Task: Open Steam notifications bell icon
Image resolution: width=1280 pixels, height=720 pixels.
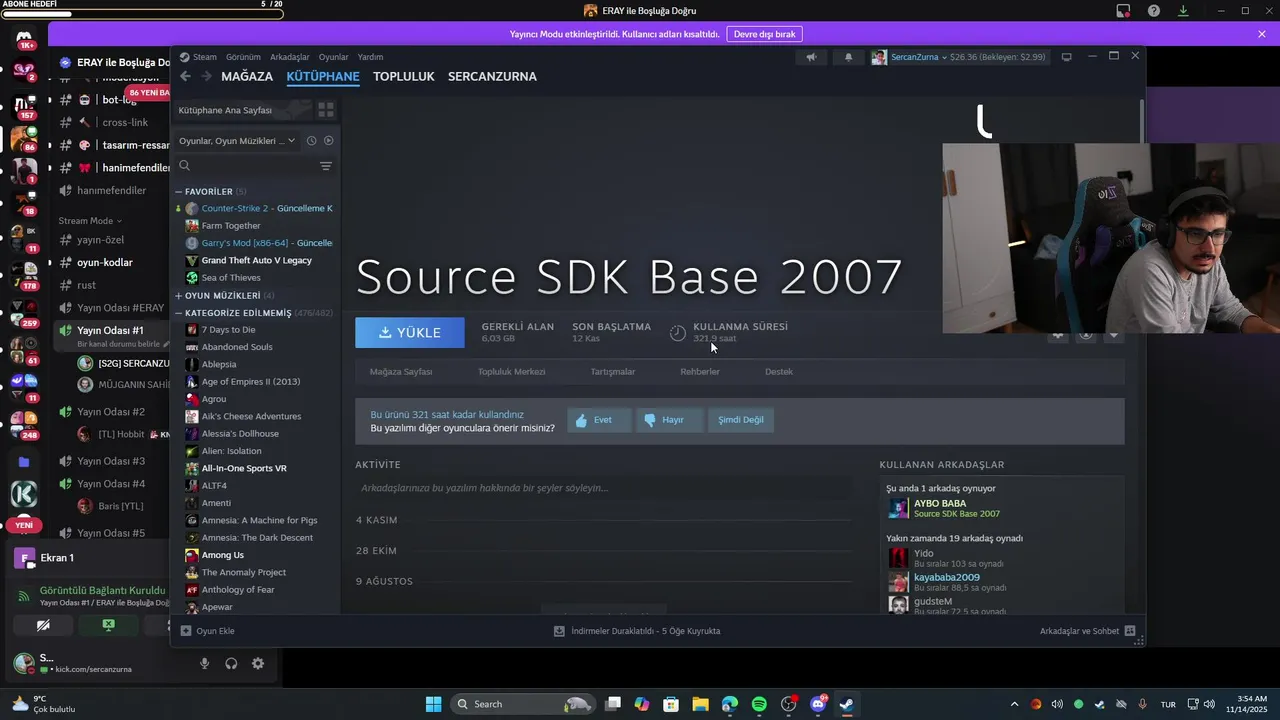Action: point(849,57)
